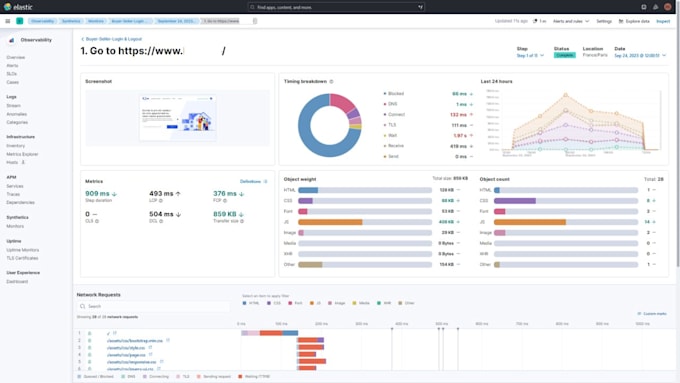The image size is (680, 383).
Task: Click the CLS info icon
Action: coord(97,221)
